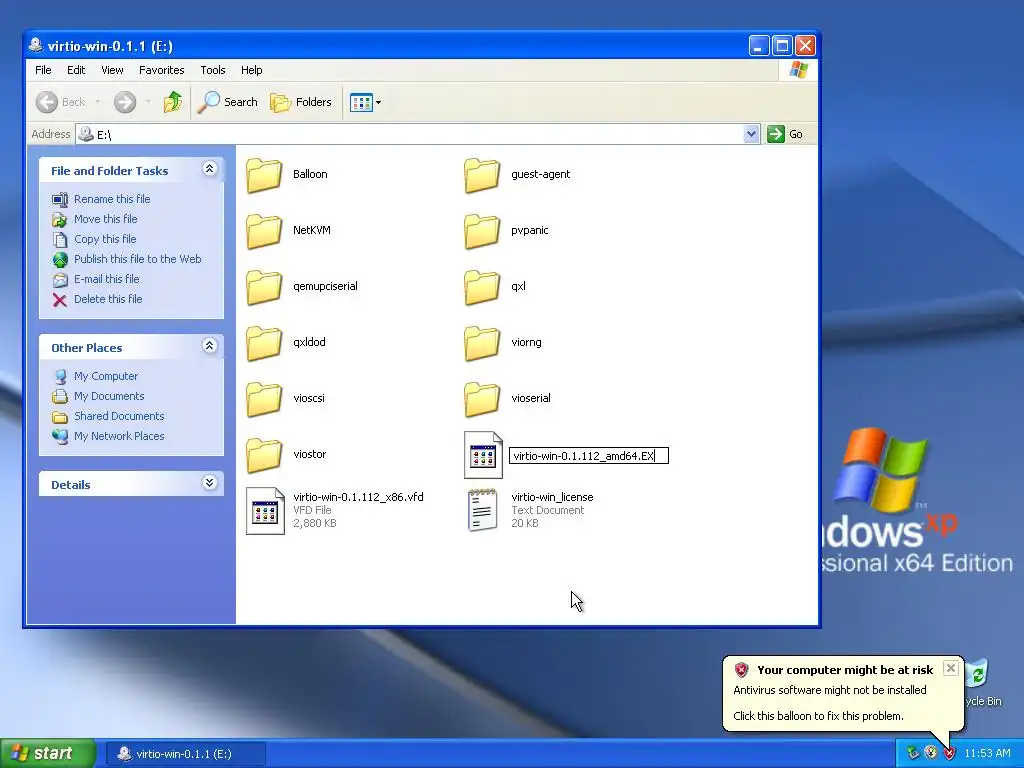The height and width of the screenshot is (768, 1024).
Task: Toggle the Folders pane
Action: 301,102
